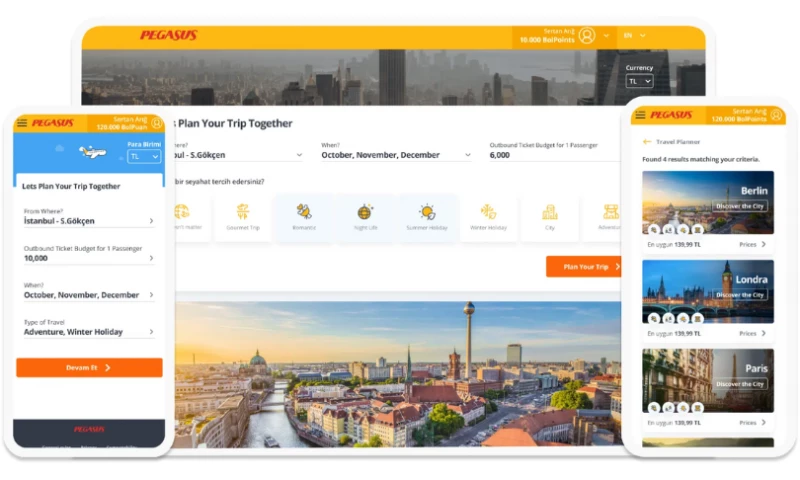The image size is (800, 480).
Task: Click the Devam Et button
Action: pos(89,368)
